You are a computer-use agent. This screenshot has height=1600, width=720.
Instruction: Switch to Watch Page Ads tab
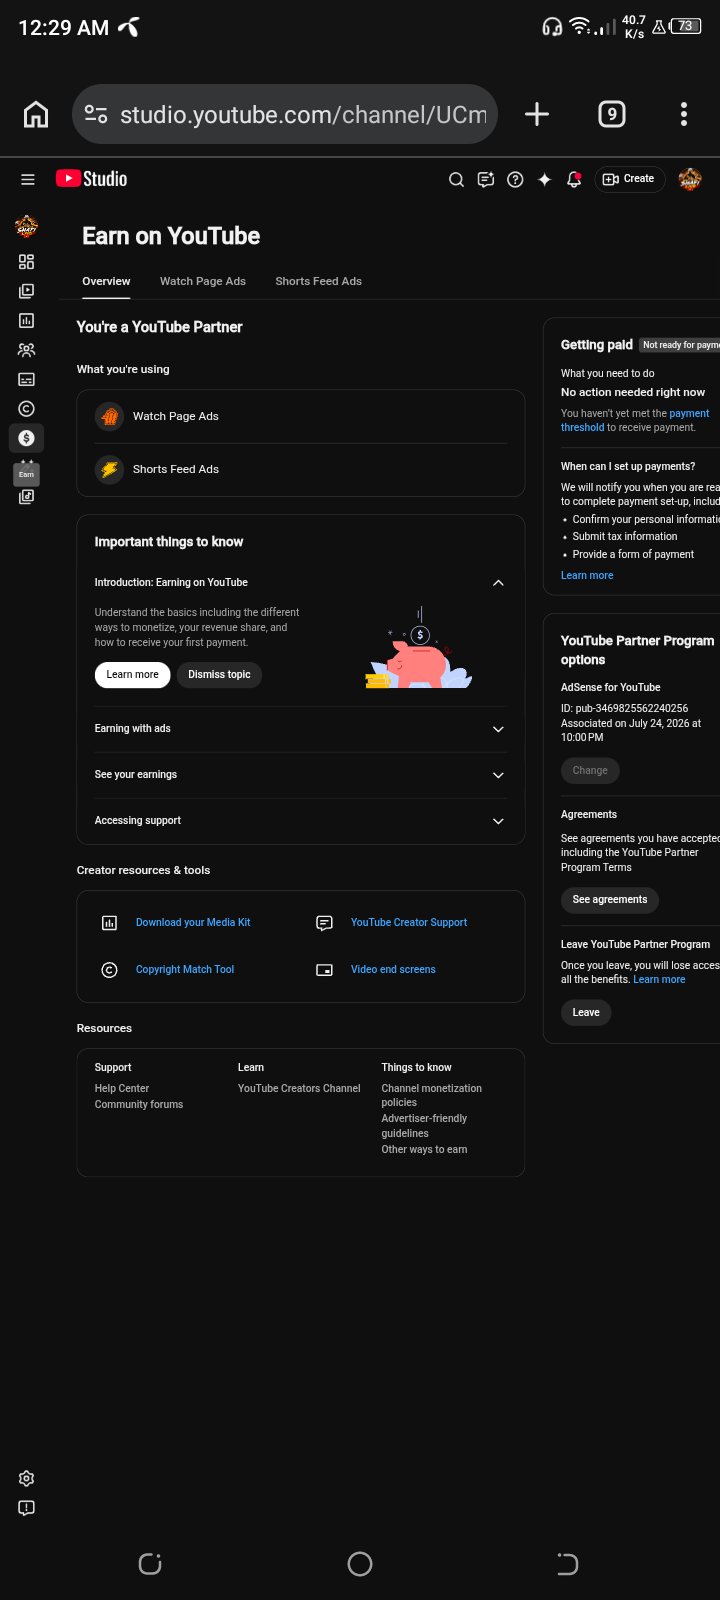click(203, 281)
